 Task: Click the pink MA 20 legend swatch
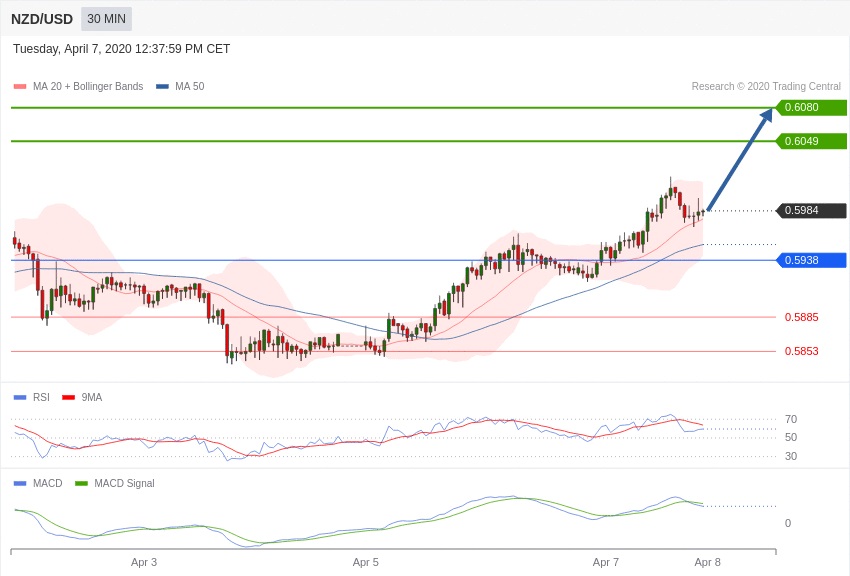click(x=20, y=86)
